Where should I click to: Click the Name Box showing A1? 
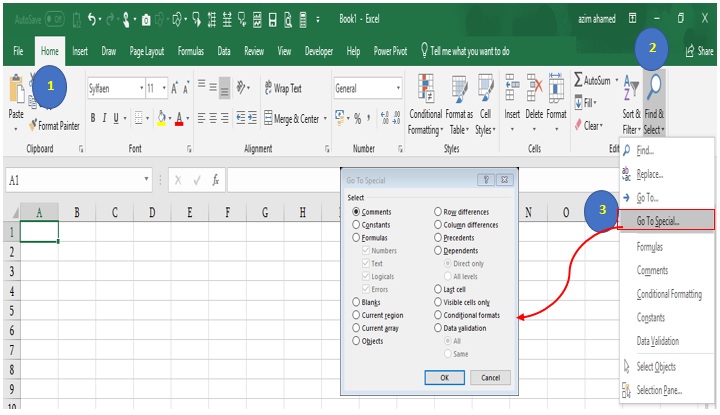79,180
